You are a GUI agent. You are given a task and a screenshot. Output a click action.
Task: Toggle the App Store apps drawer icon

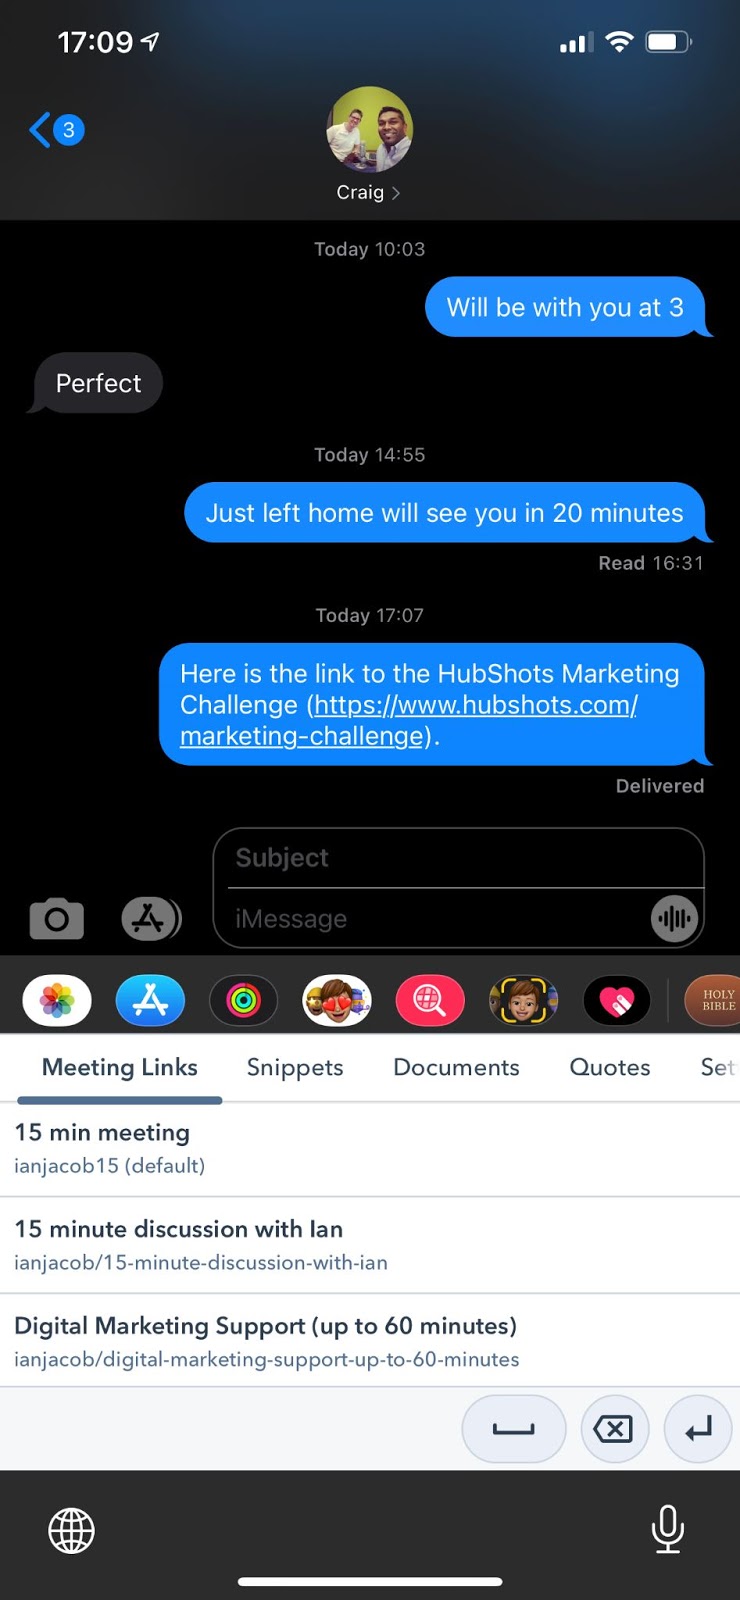pyautogui.click(x=151, y=918)
